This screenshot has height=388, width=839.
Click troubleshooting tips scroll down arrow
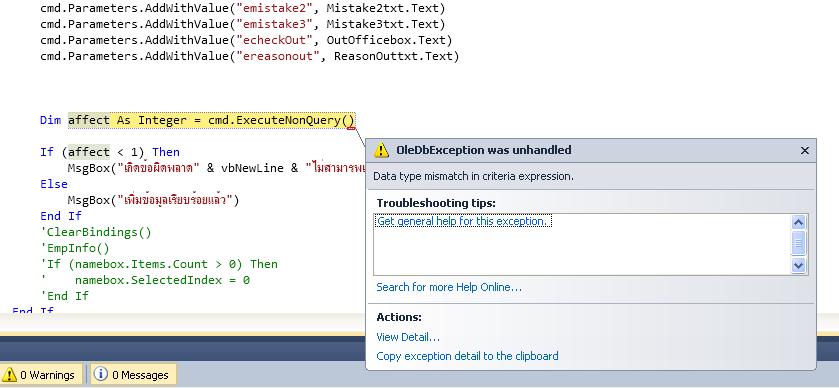[x=798, y=265]
